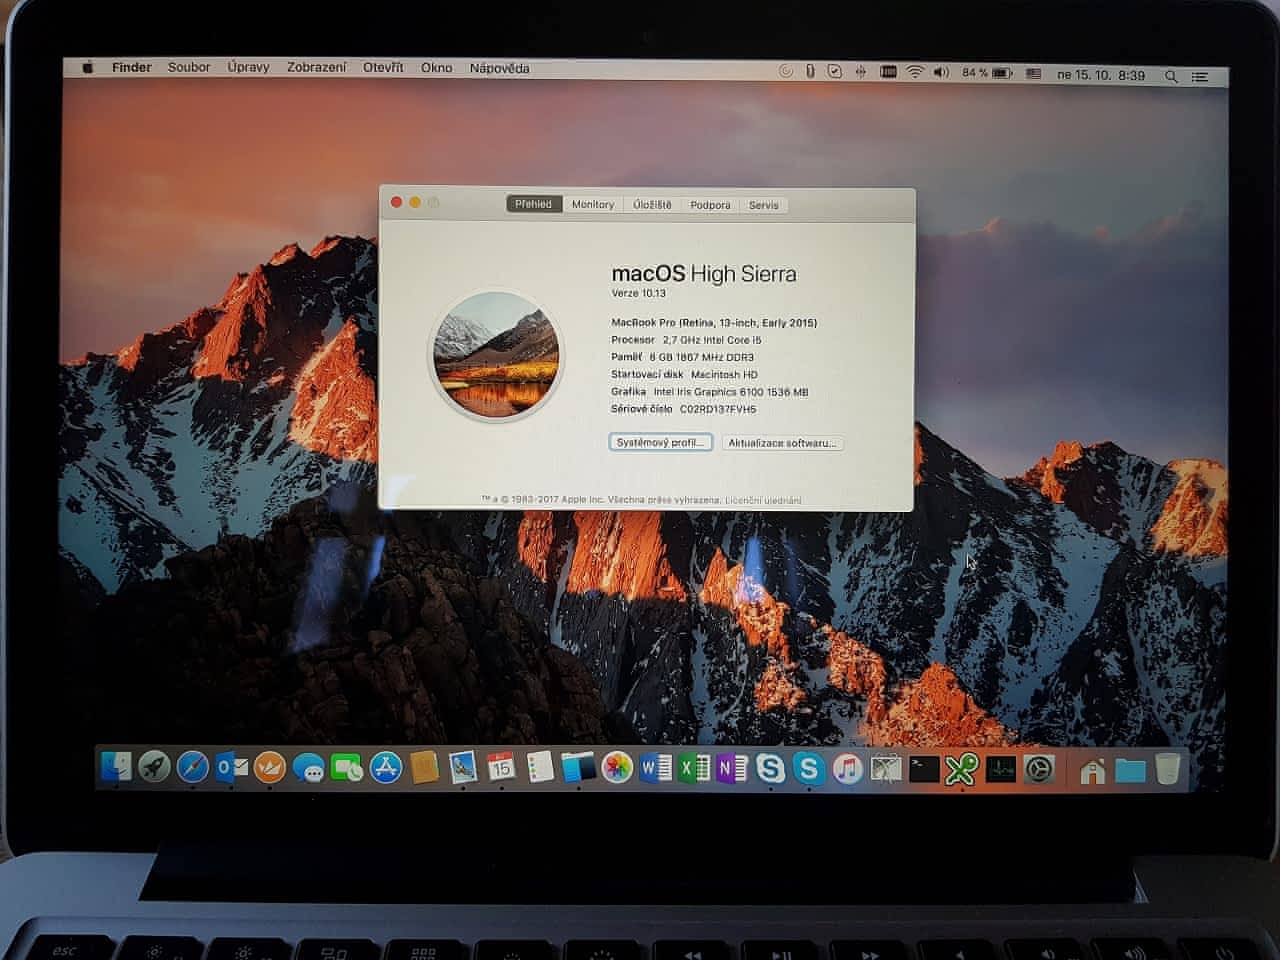Open the Apple menu
The width and height of the screenshot is (1280, 960).
click(x=88, y=67)
